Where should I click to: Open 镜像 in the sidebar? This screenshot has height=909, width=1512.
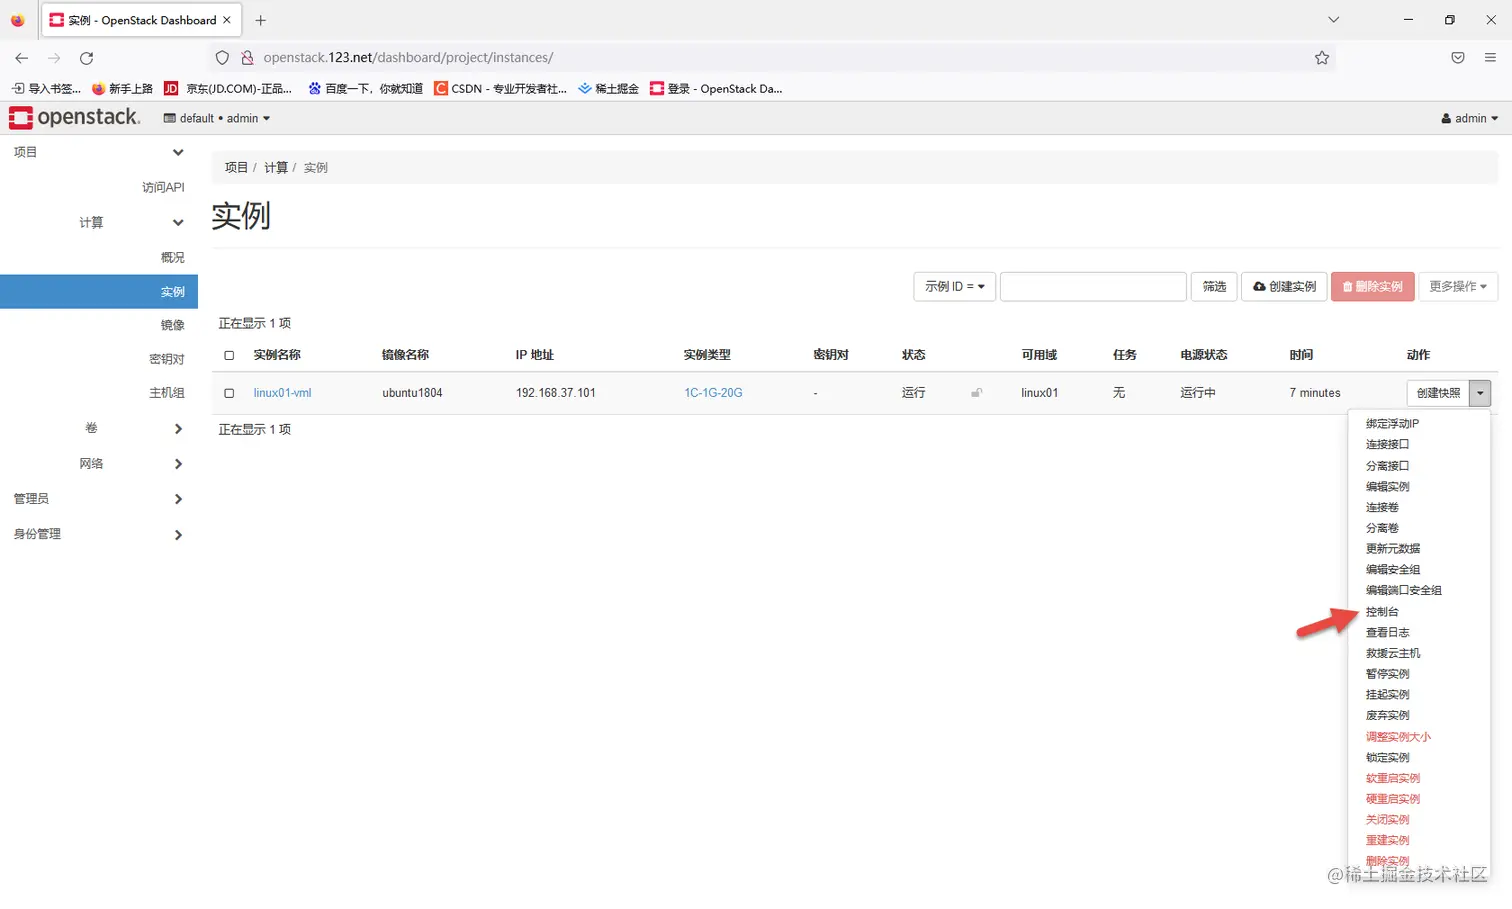(x=173, y=325)
